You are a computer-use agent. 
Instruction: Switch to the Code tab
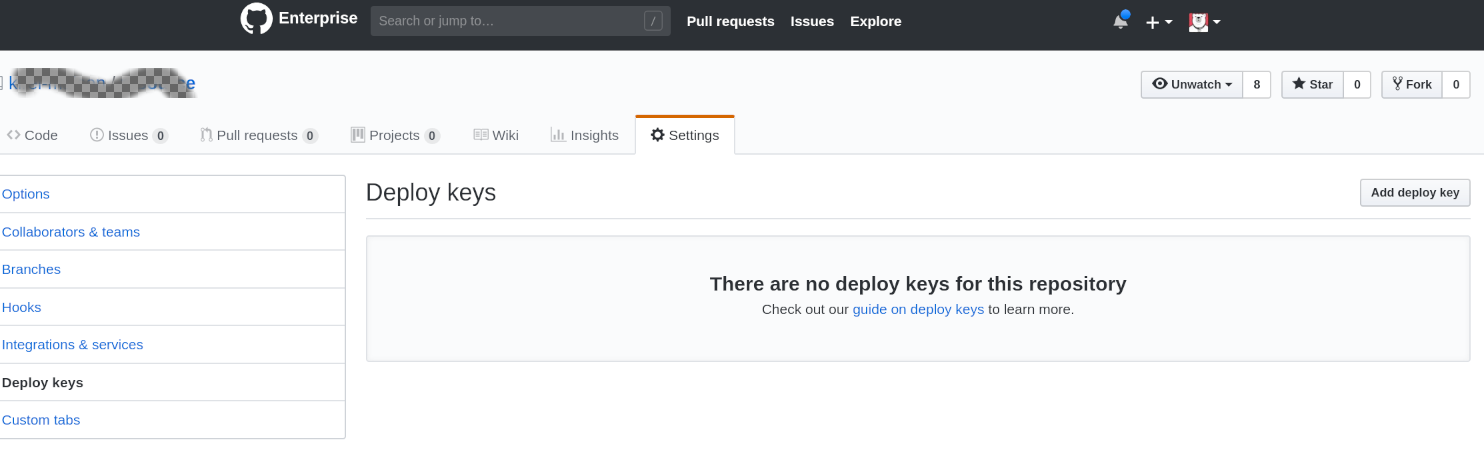pyautogui.click(x=32, y=135)
